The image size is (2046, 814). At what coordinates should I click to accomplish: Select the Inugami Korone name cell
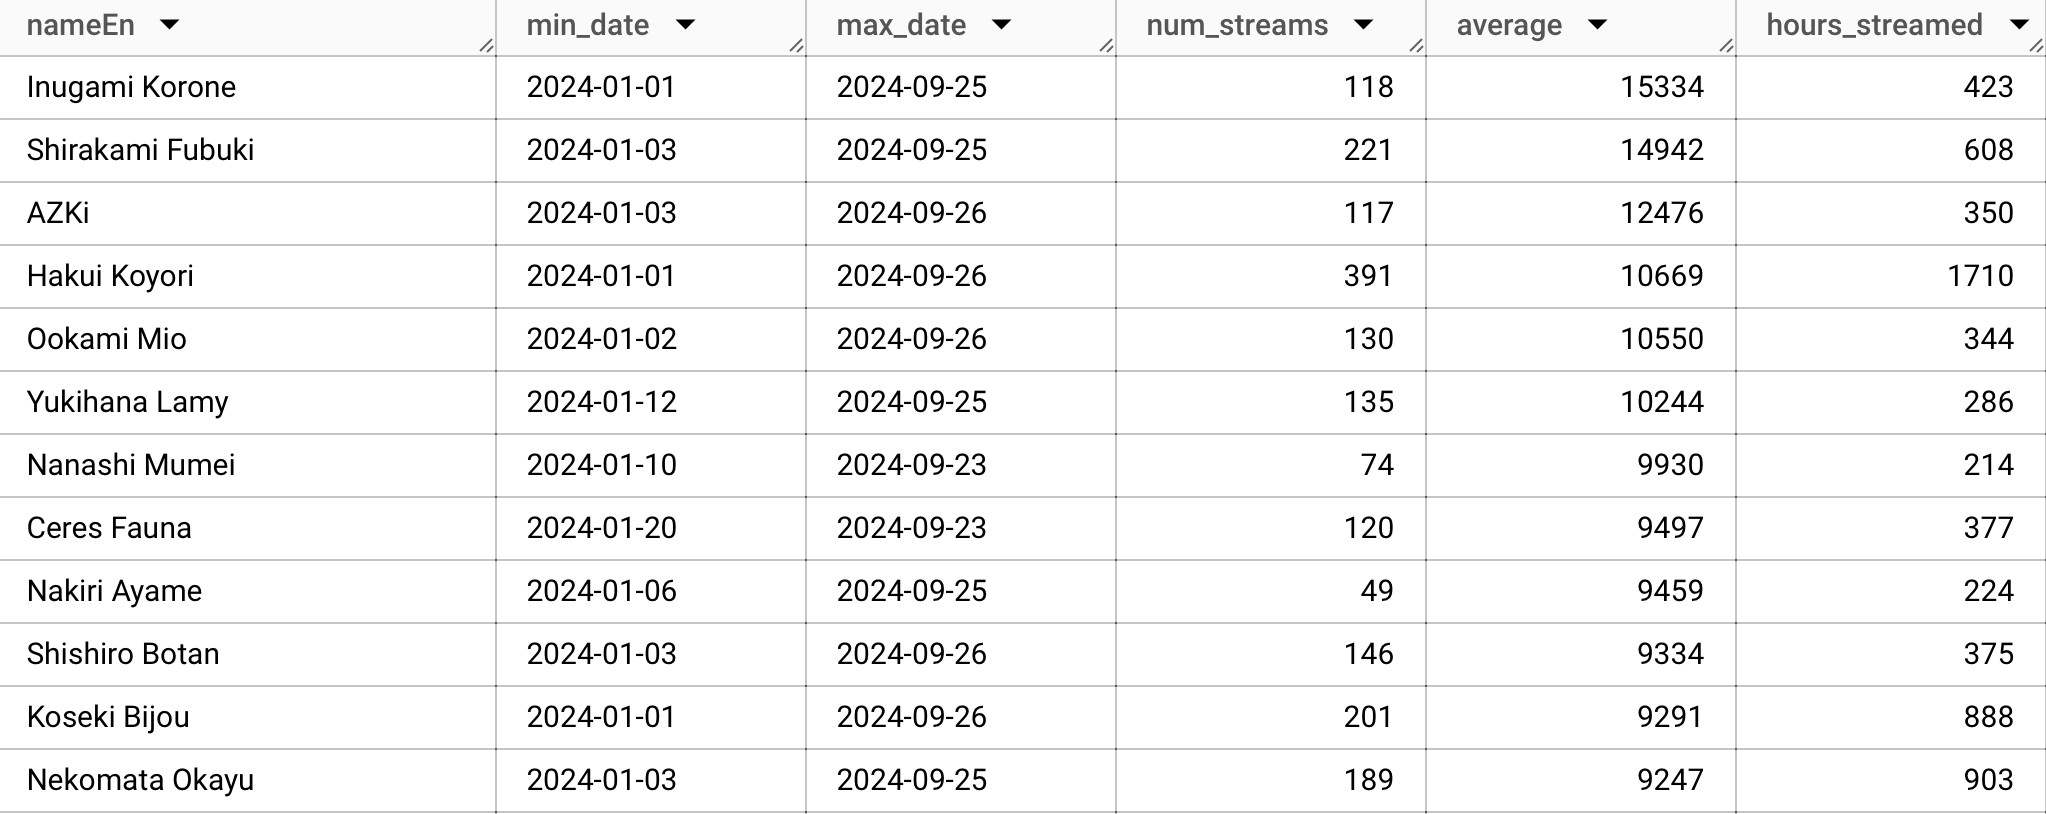click(131, 87)
